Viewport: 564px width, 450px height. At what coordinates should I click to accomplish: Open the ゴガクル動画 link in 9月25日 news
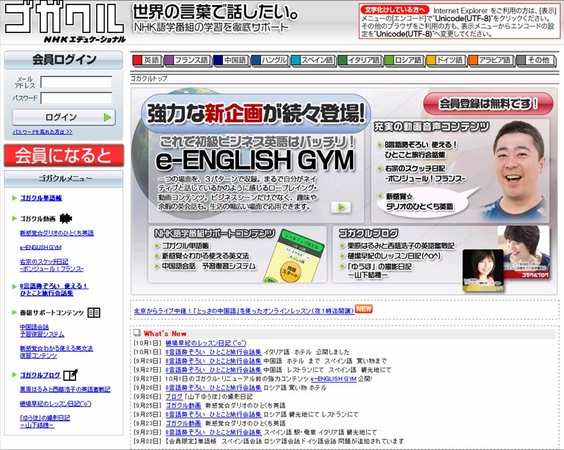click(x=183, y=405)
